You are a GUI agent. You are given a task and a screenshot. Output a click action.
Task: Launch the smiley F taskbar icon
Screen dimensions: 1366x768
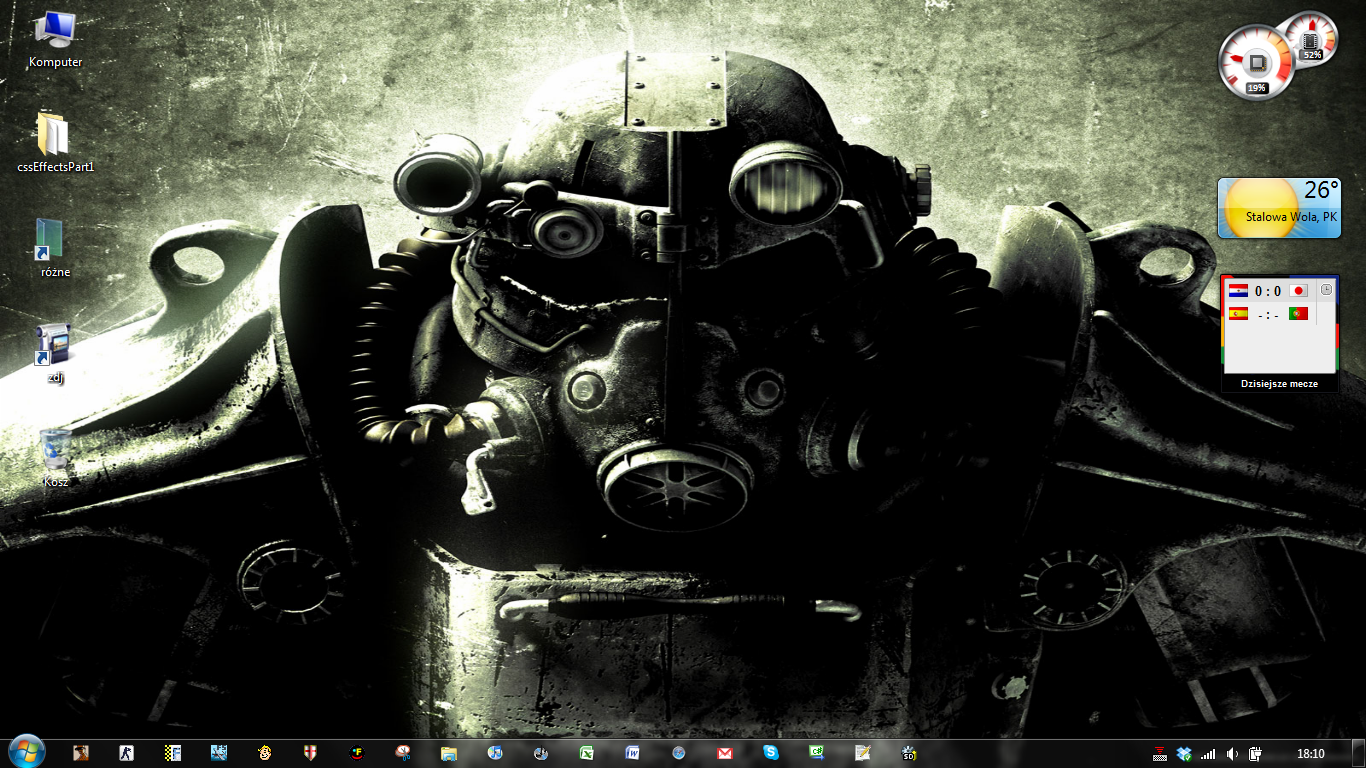356,753
